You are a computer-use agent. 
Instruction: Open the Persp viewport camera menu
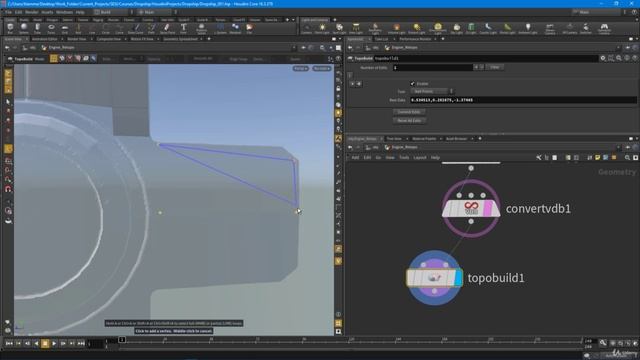(300, 69)
